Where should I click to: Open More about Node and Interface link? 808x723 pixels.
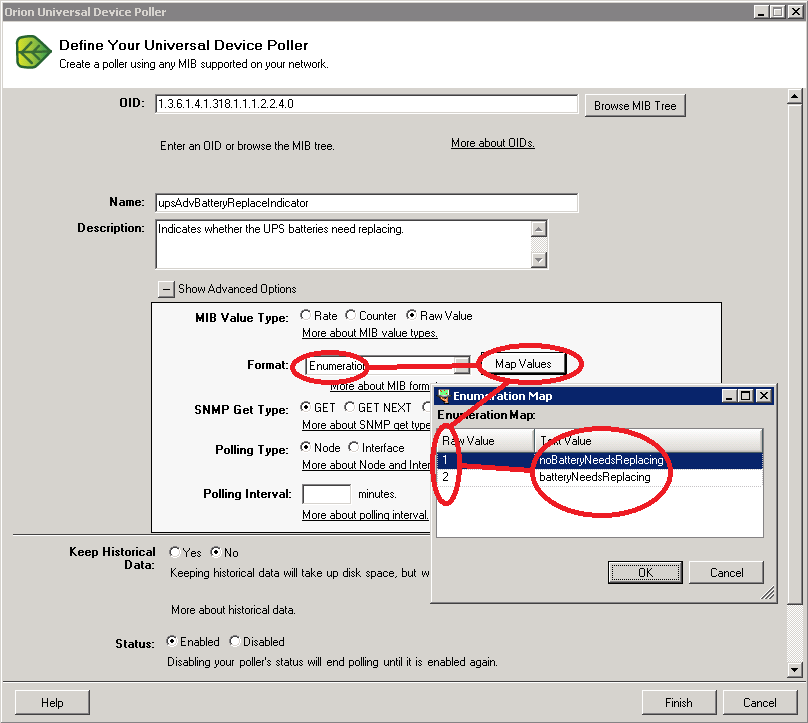pyautogui.click(x=366, y=465)
